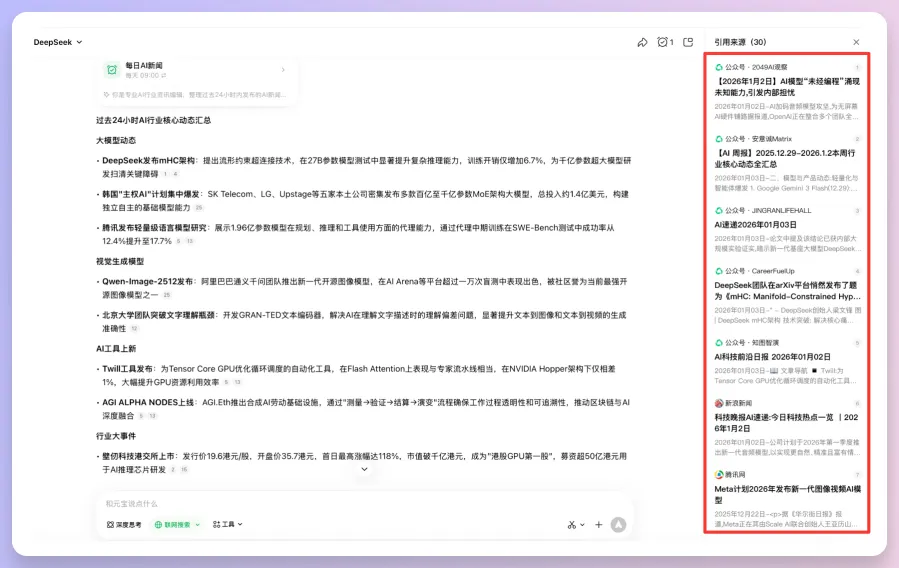Open the 2049AI观察 source article 【2026年1月2日】
This screenshot has width=899, height=568.
[787, 87]
